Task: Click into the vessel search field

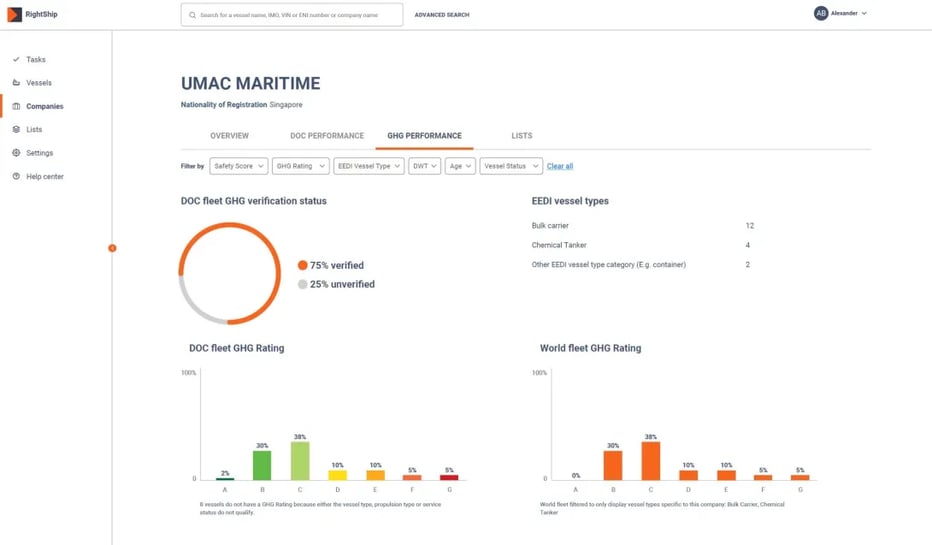Action: click(x=292, y=15)
